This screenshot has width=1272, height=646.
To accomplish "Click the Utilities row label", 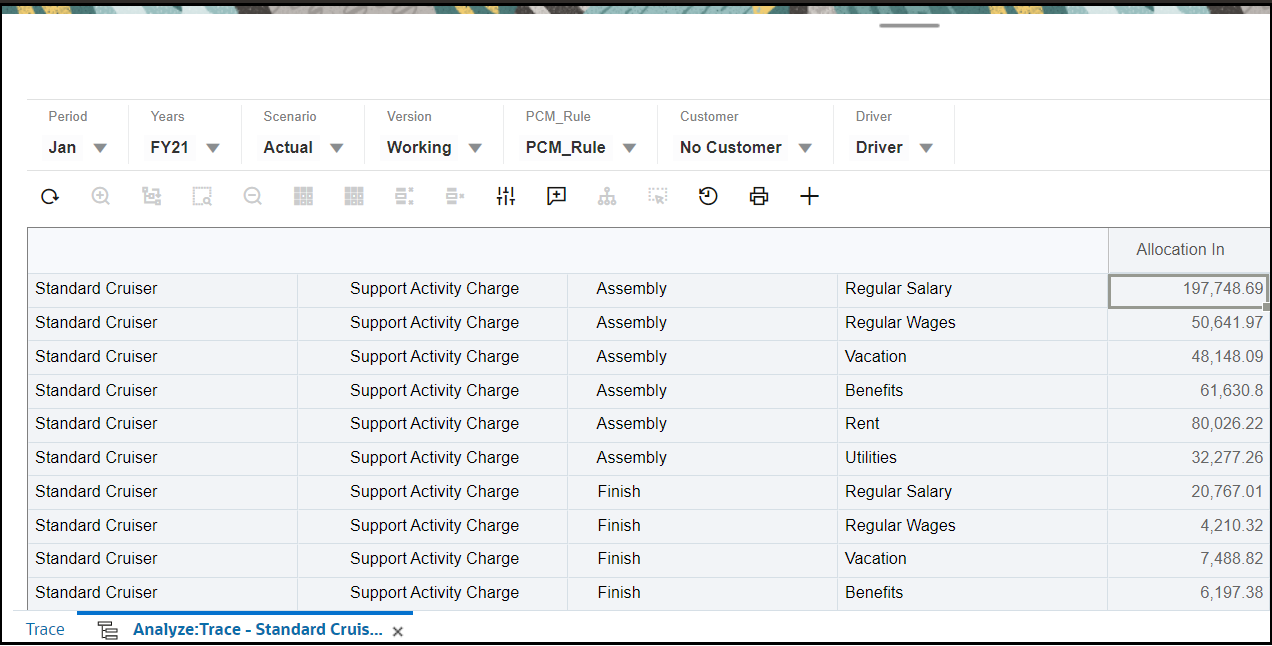I will click(871, 458).
